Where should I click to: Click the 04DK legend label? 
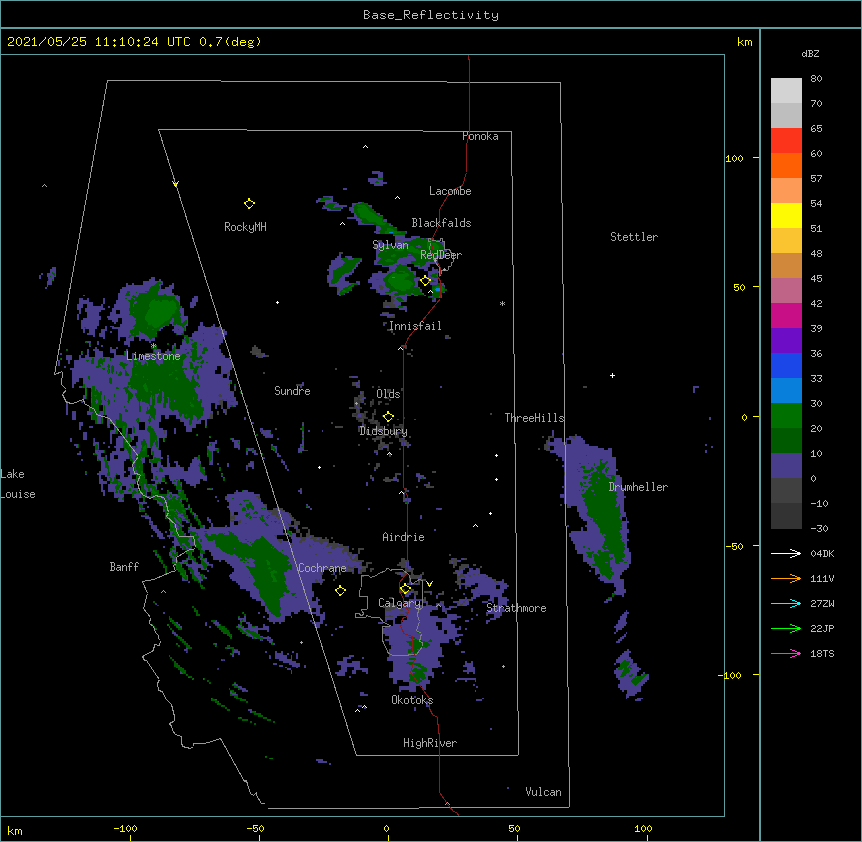tap(822, 553)
